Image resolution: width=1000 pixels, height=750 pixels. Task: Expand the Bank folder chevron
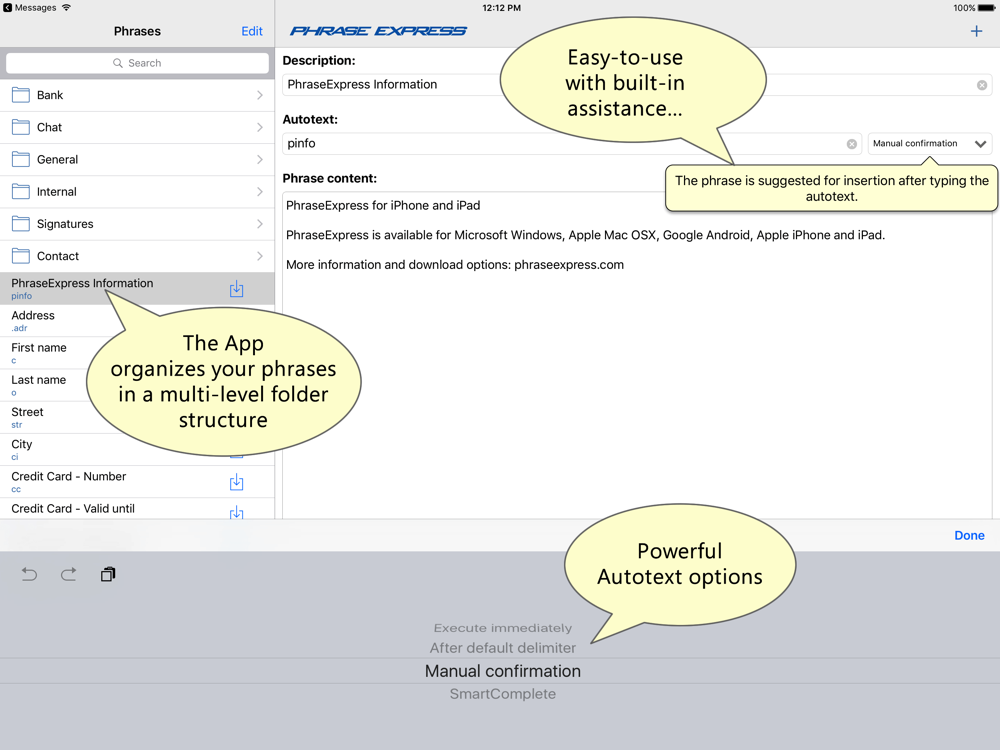(260, 95)
